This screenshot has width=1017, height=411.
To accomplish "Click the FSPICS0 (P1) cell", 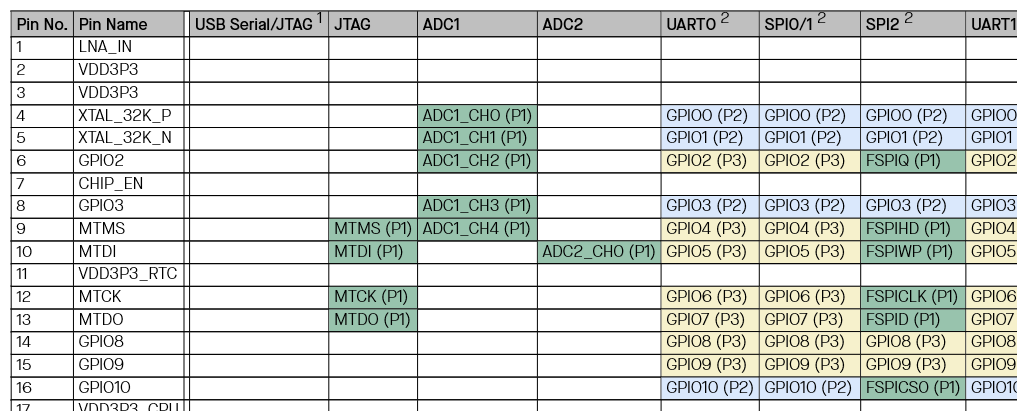I will pyautogui.click(x=912, y=388).
